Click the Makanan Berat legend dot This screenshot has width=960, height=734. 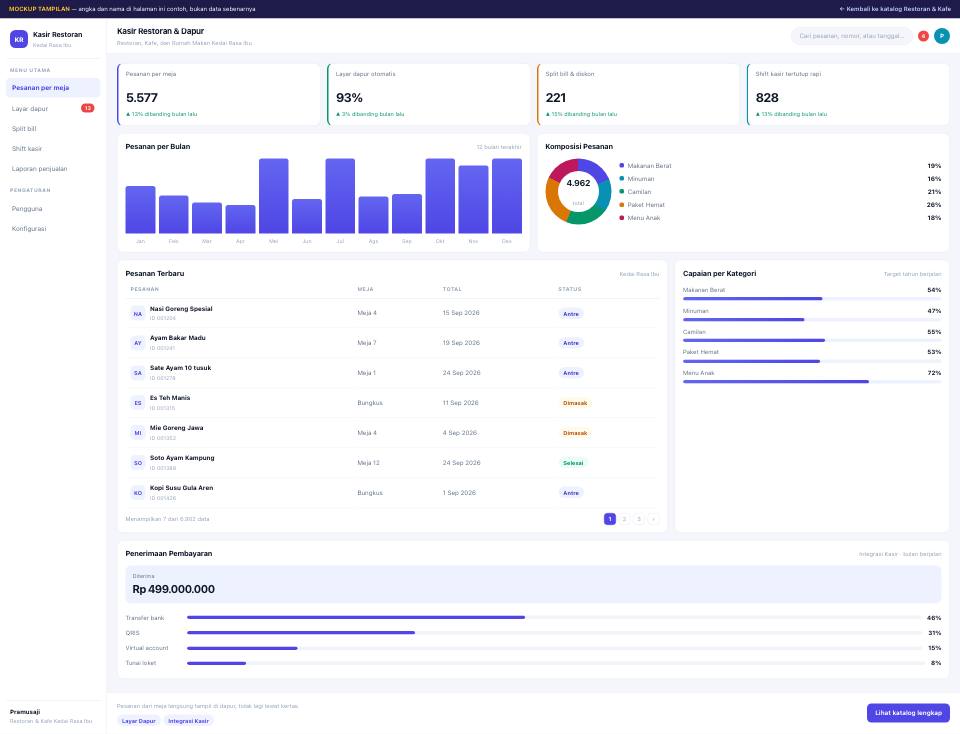coord(621,165)
